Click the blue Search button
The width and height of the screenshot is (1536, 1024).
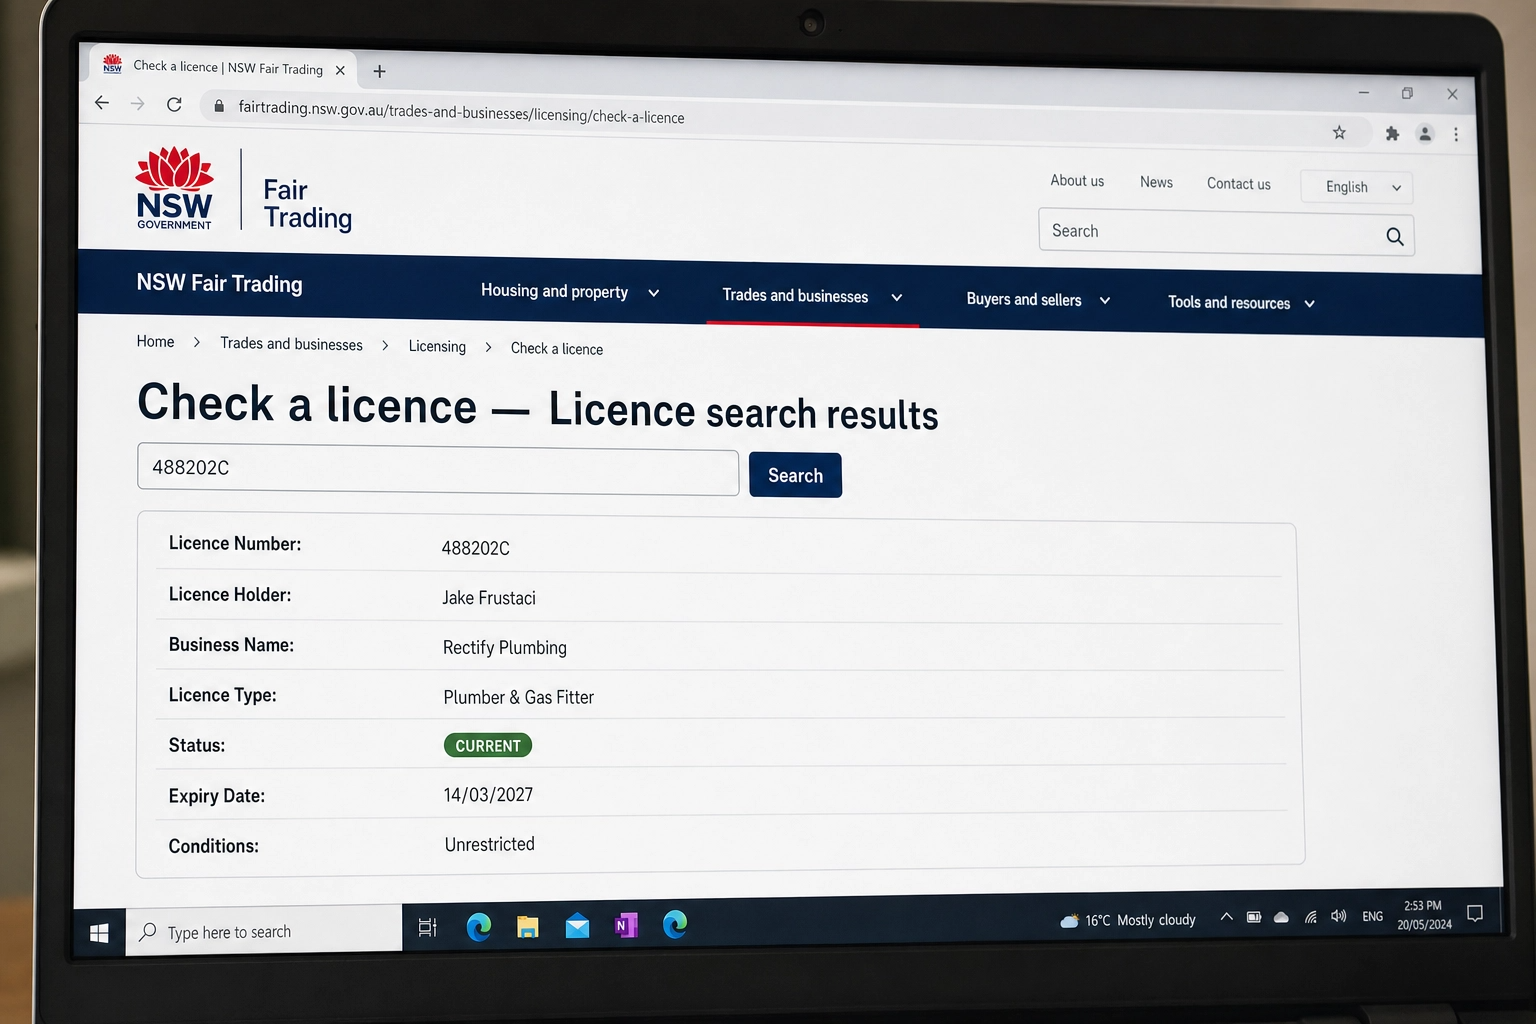795,475
